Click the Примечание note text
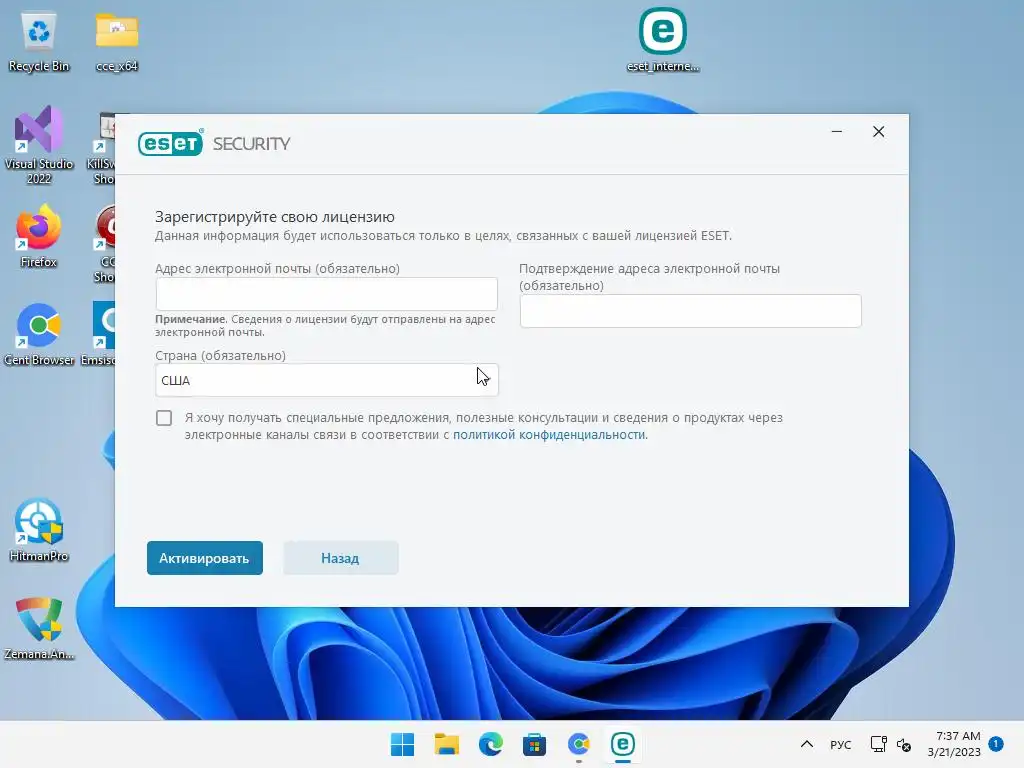 click(325, 326)
